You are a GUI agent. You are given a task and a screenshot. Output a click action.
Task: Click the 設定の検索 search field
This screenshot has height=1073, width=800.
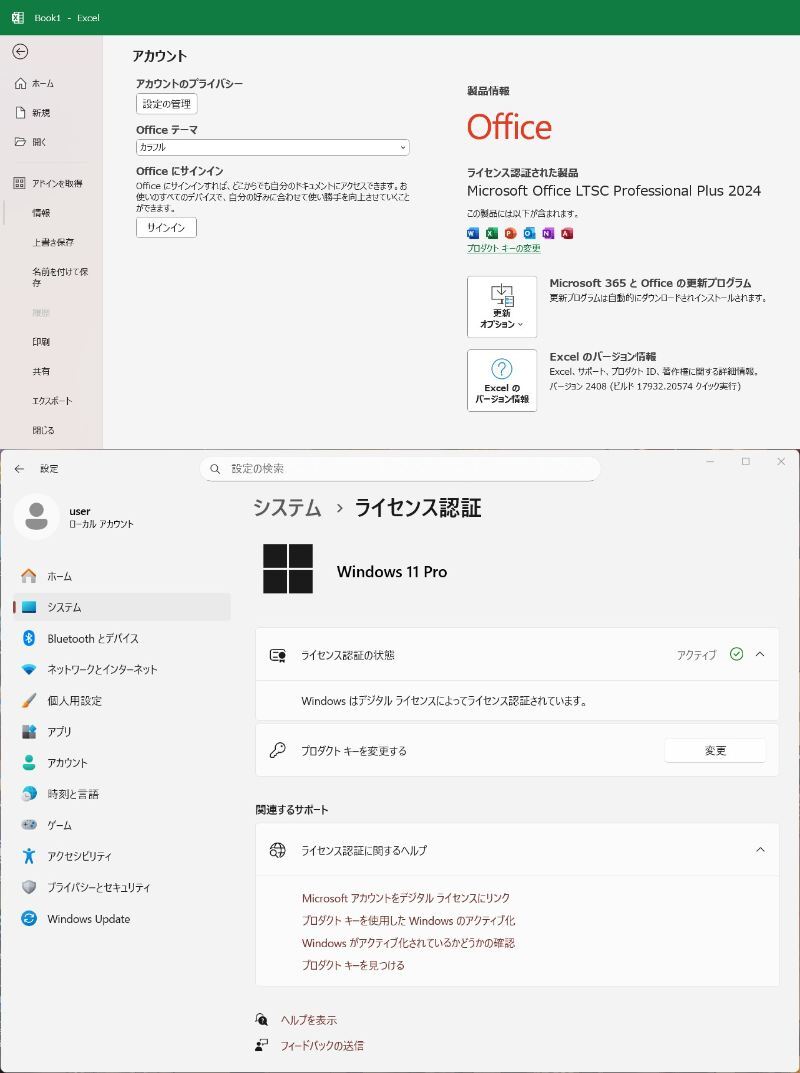click(400, 468)
